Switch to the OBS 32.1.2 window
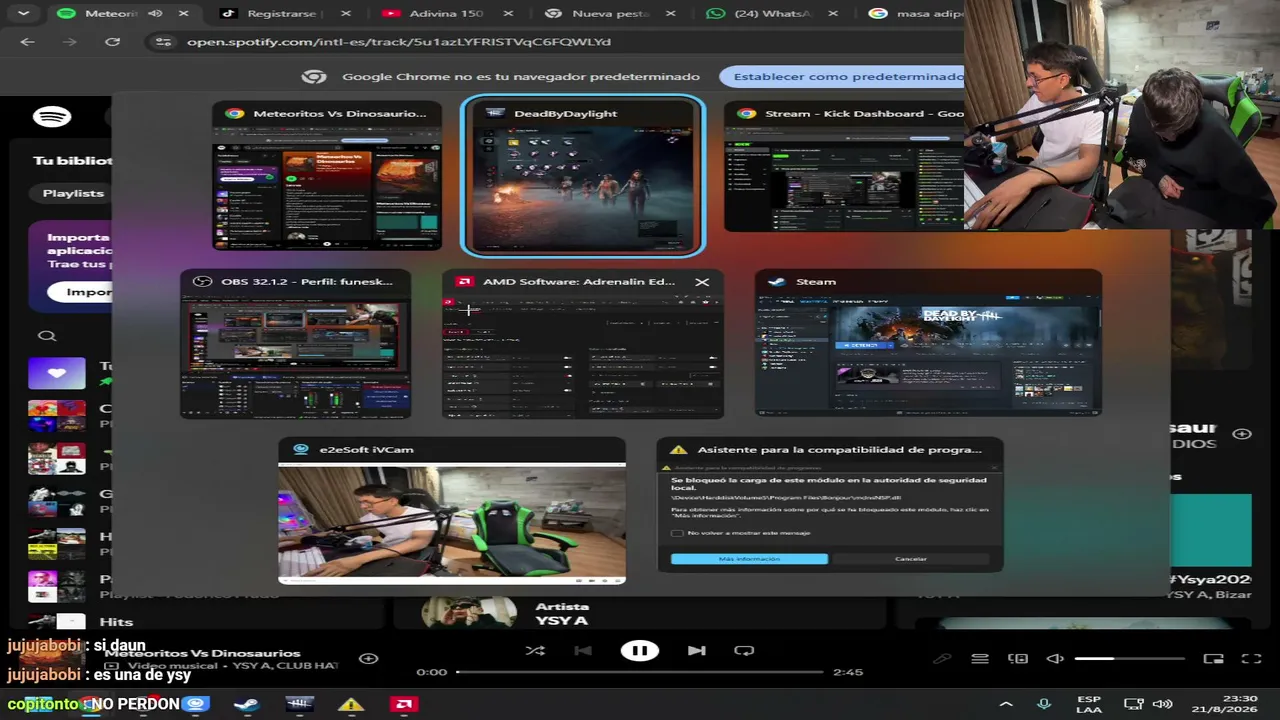 (296, 343)
